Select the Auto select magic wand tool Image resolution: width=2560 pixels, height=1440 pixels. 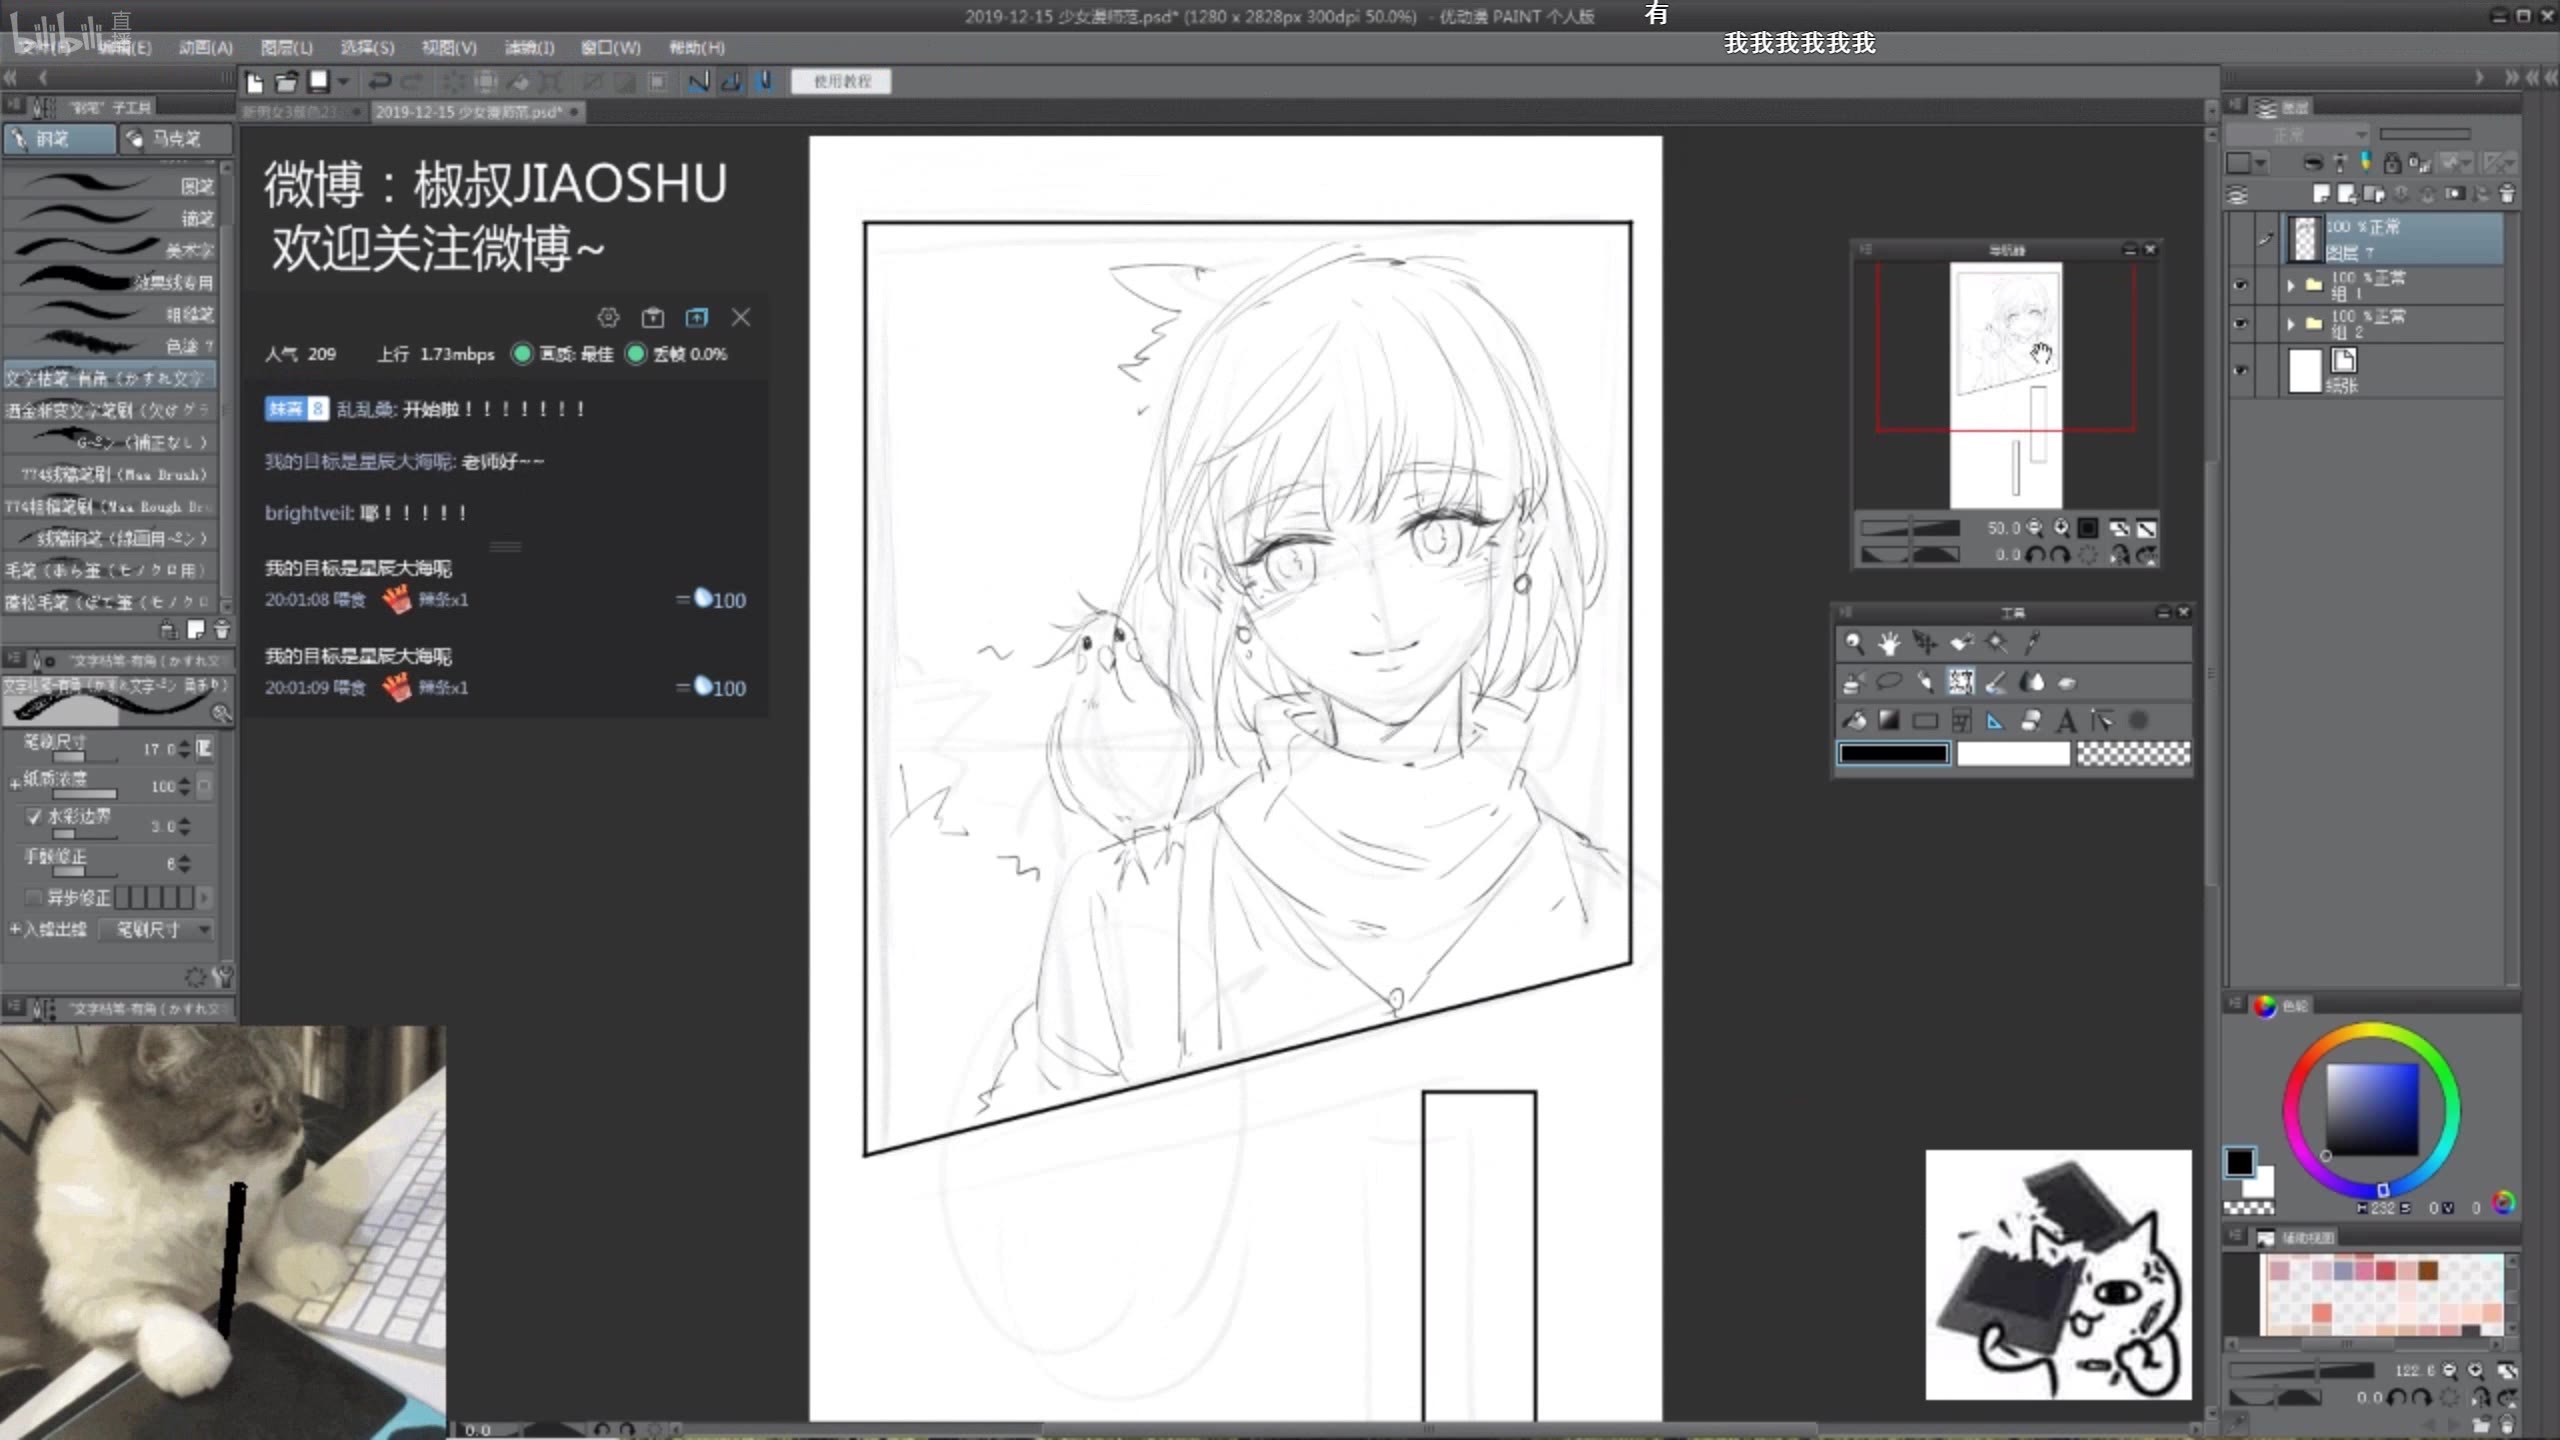(x=1997, y=643)
